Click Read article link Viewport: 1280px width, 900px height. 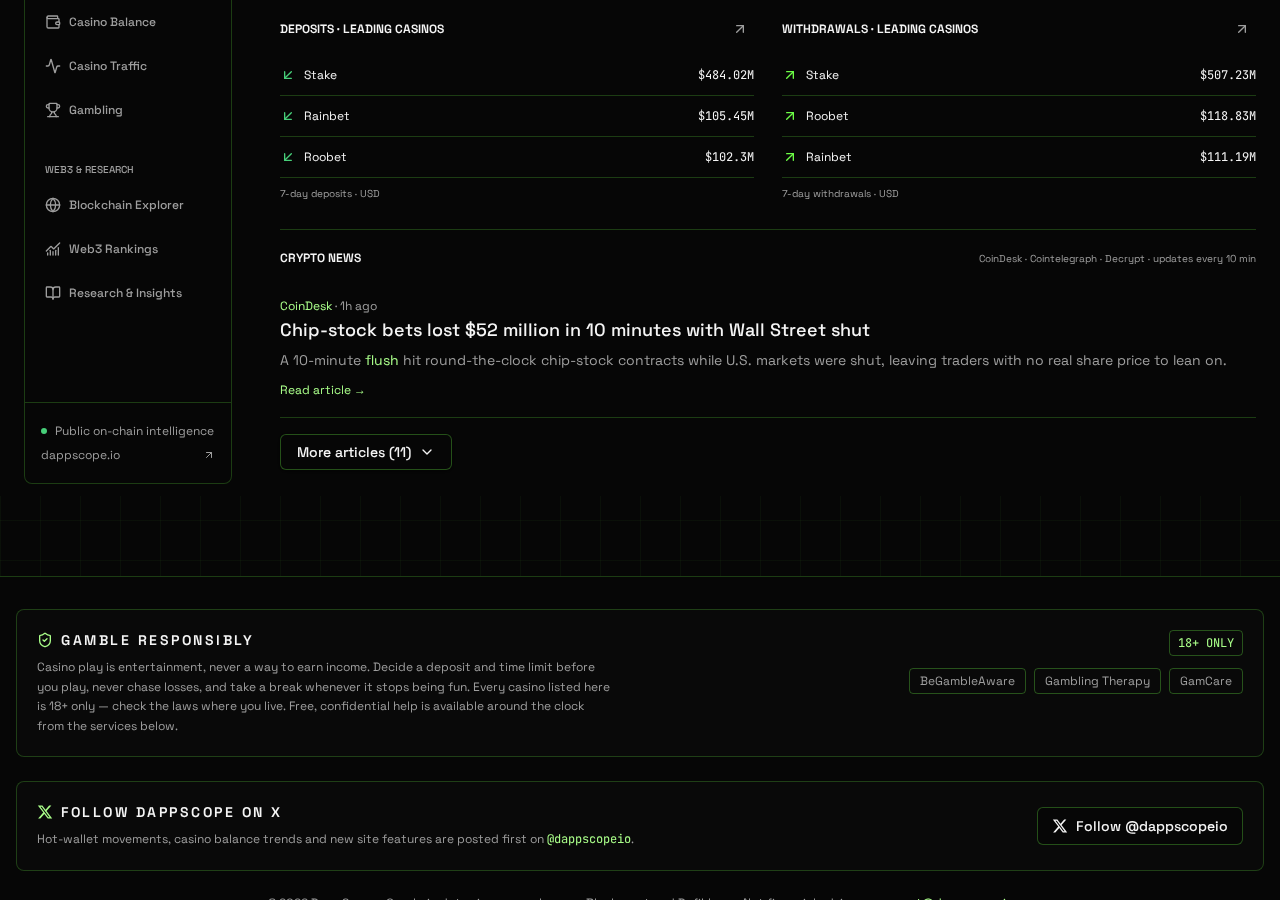pos(322,390)
